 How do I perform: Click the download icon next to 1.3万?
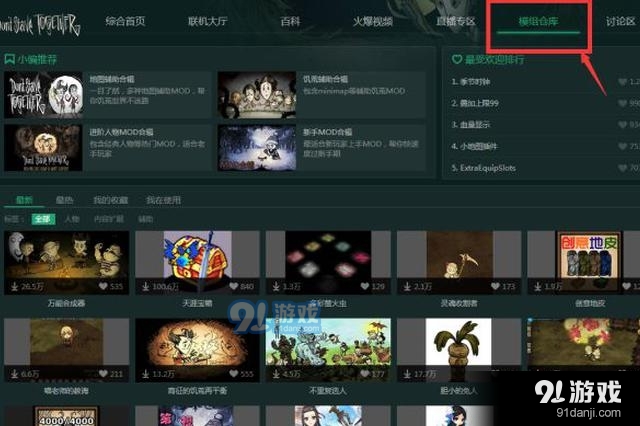point(276,287)
